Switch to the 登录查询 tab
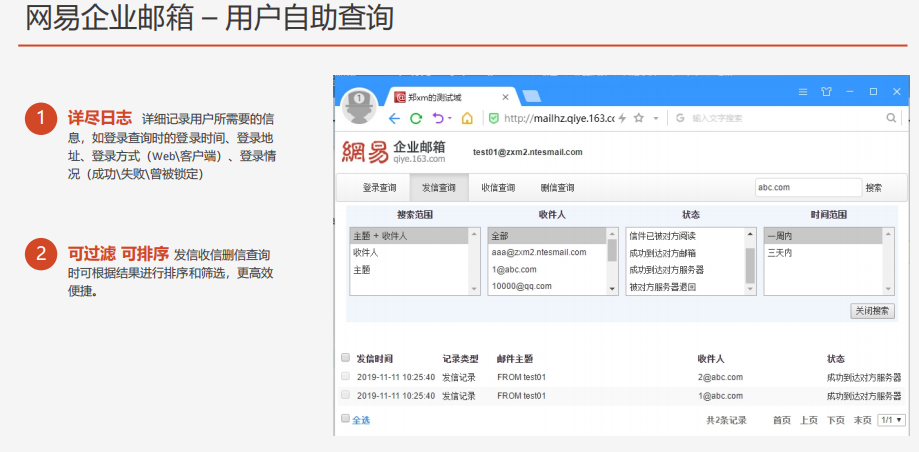 coord(379,188)
